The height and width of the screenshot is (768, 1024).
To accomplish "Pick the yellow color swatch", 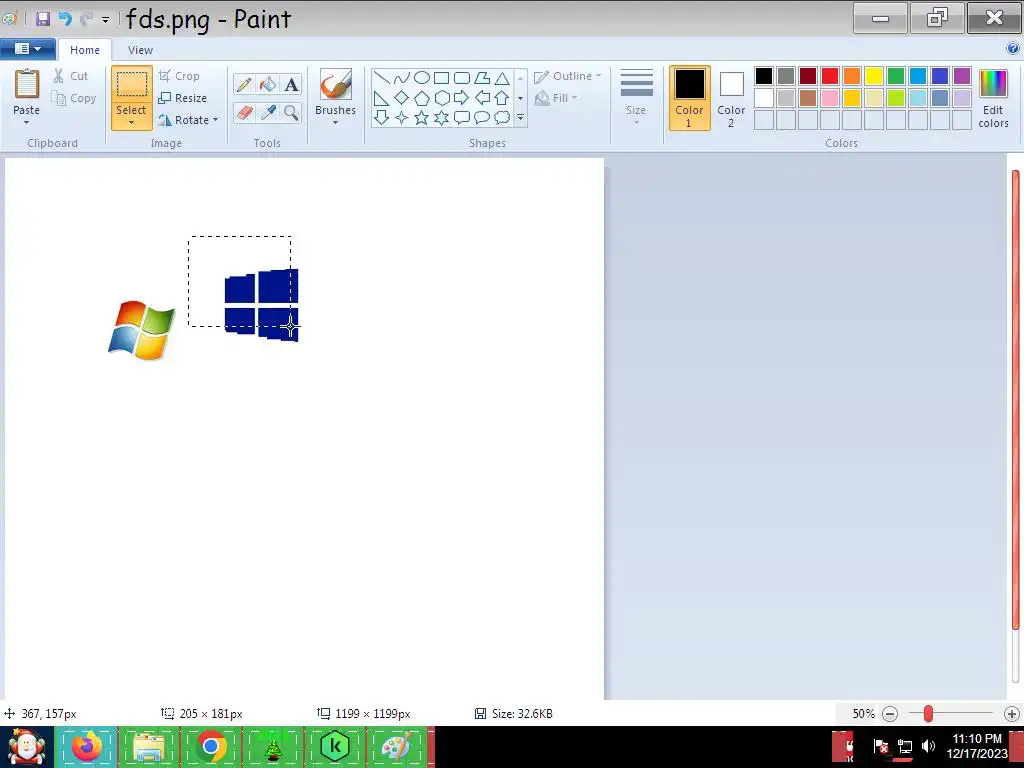I will tap(874, 76).
